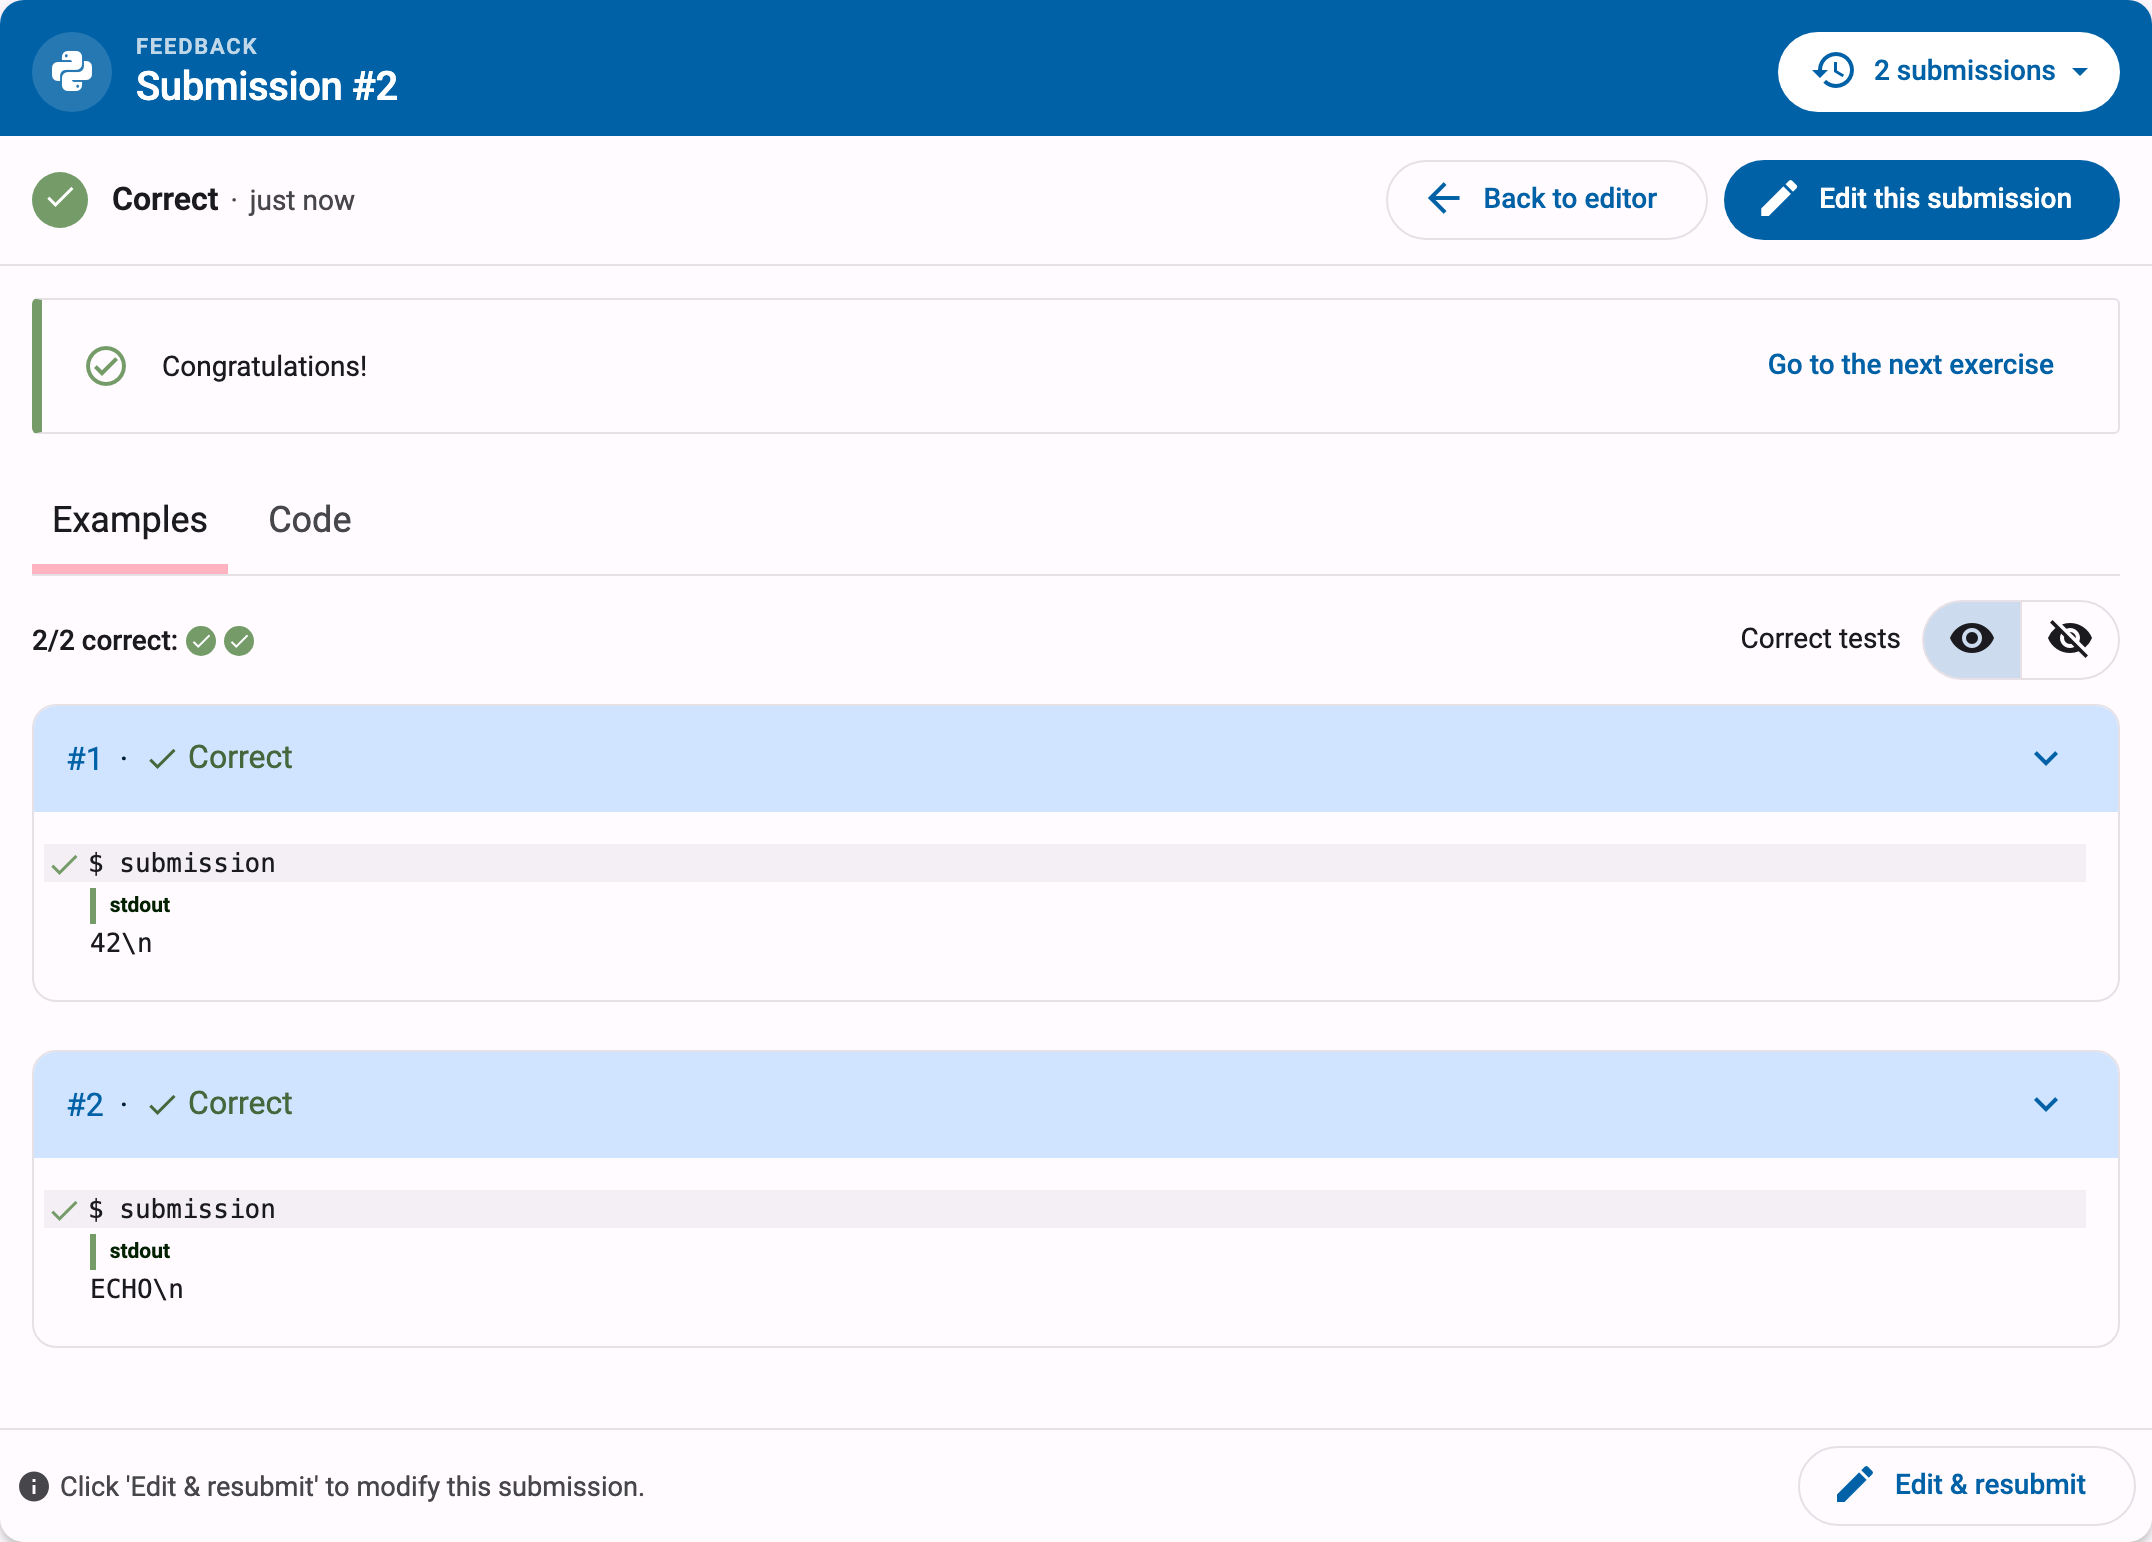Viewport: 2152px width, 1542px height.
Task: Click the circled check icon beside Congratulations
Action: (106, 366)
